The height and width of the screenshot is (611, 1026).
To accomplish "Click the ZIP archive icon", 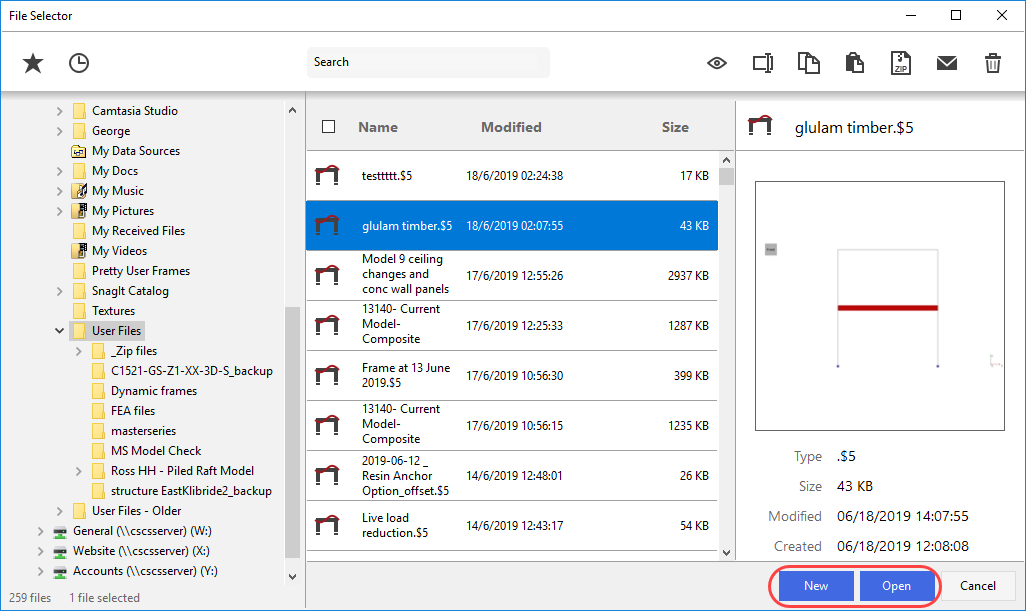I will (901, 63).
